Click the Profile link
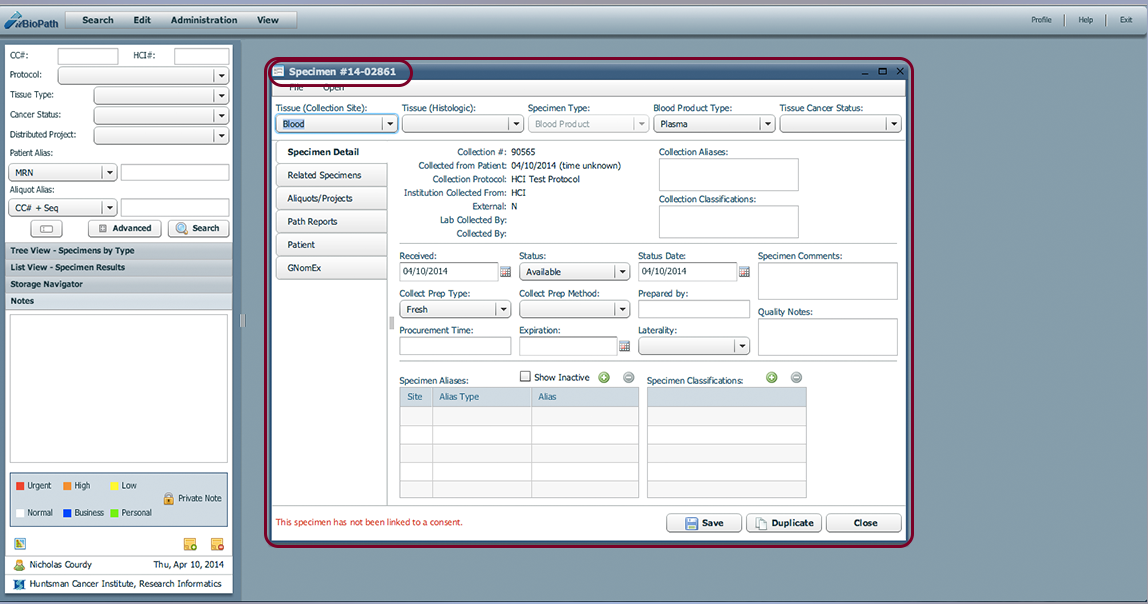Viewport: 1148px width, 604px height. click(x=1041, y=20)
